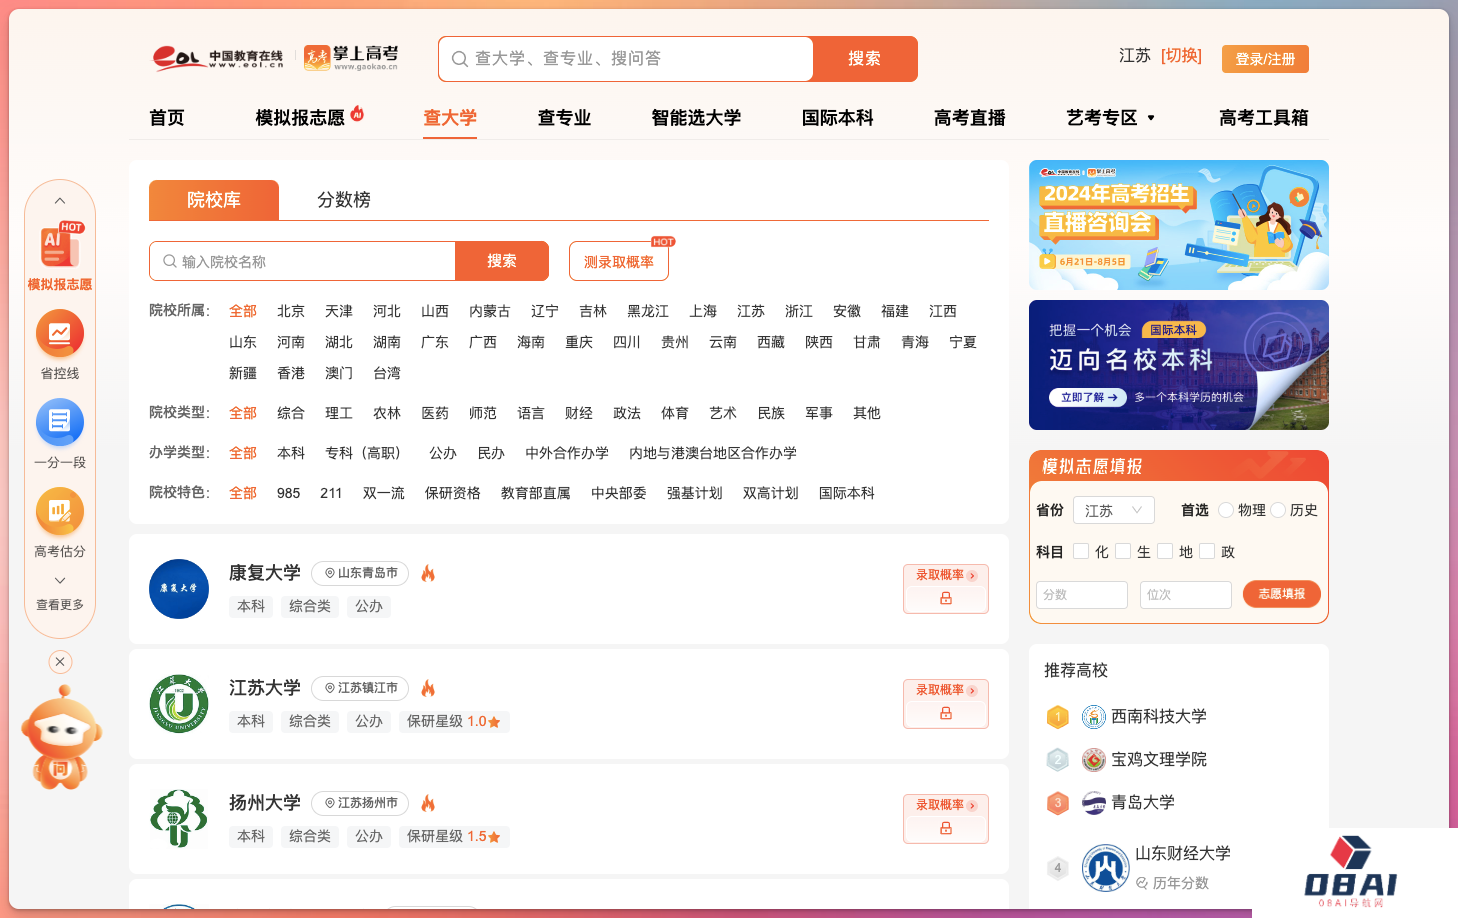This screenshot has height=918, width=1458.
Task: Open the 一分一段 sidebar icon
Action: (x=60, y=423)
